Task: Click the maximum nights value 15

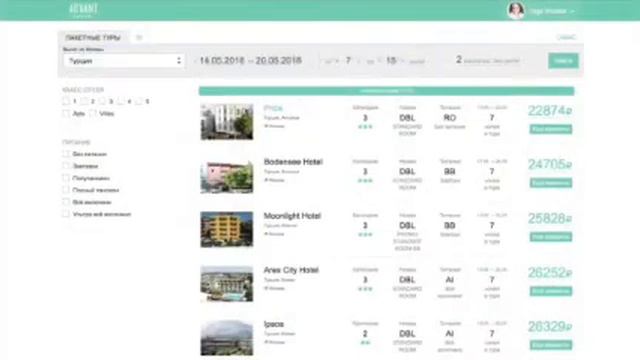Action: 391,60
